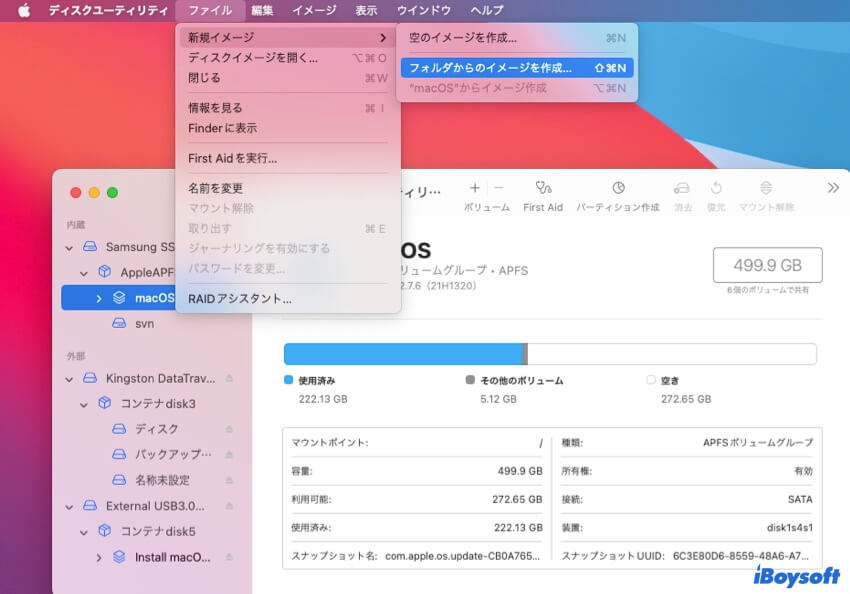Viewport: 850px width, 594px height.
Task: Click the First Aid stethoscope toolbar icon
Action: tap(543, 188)
